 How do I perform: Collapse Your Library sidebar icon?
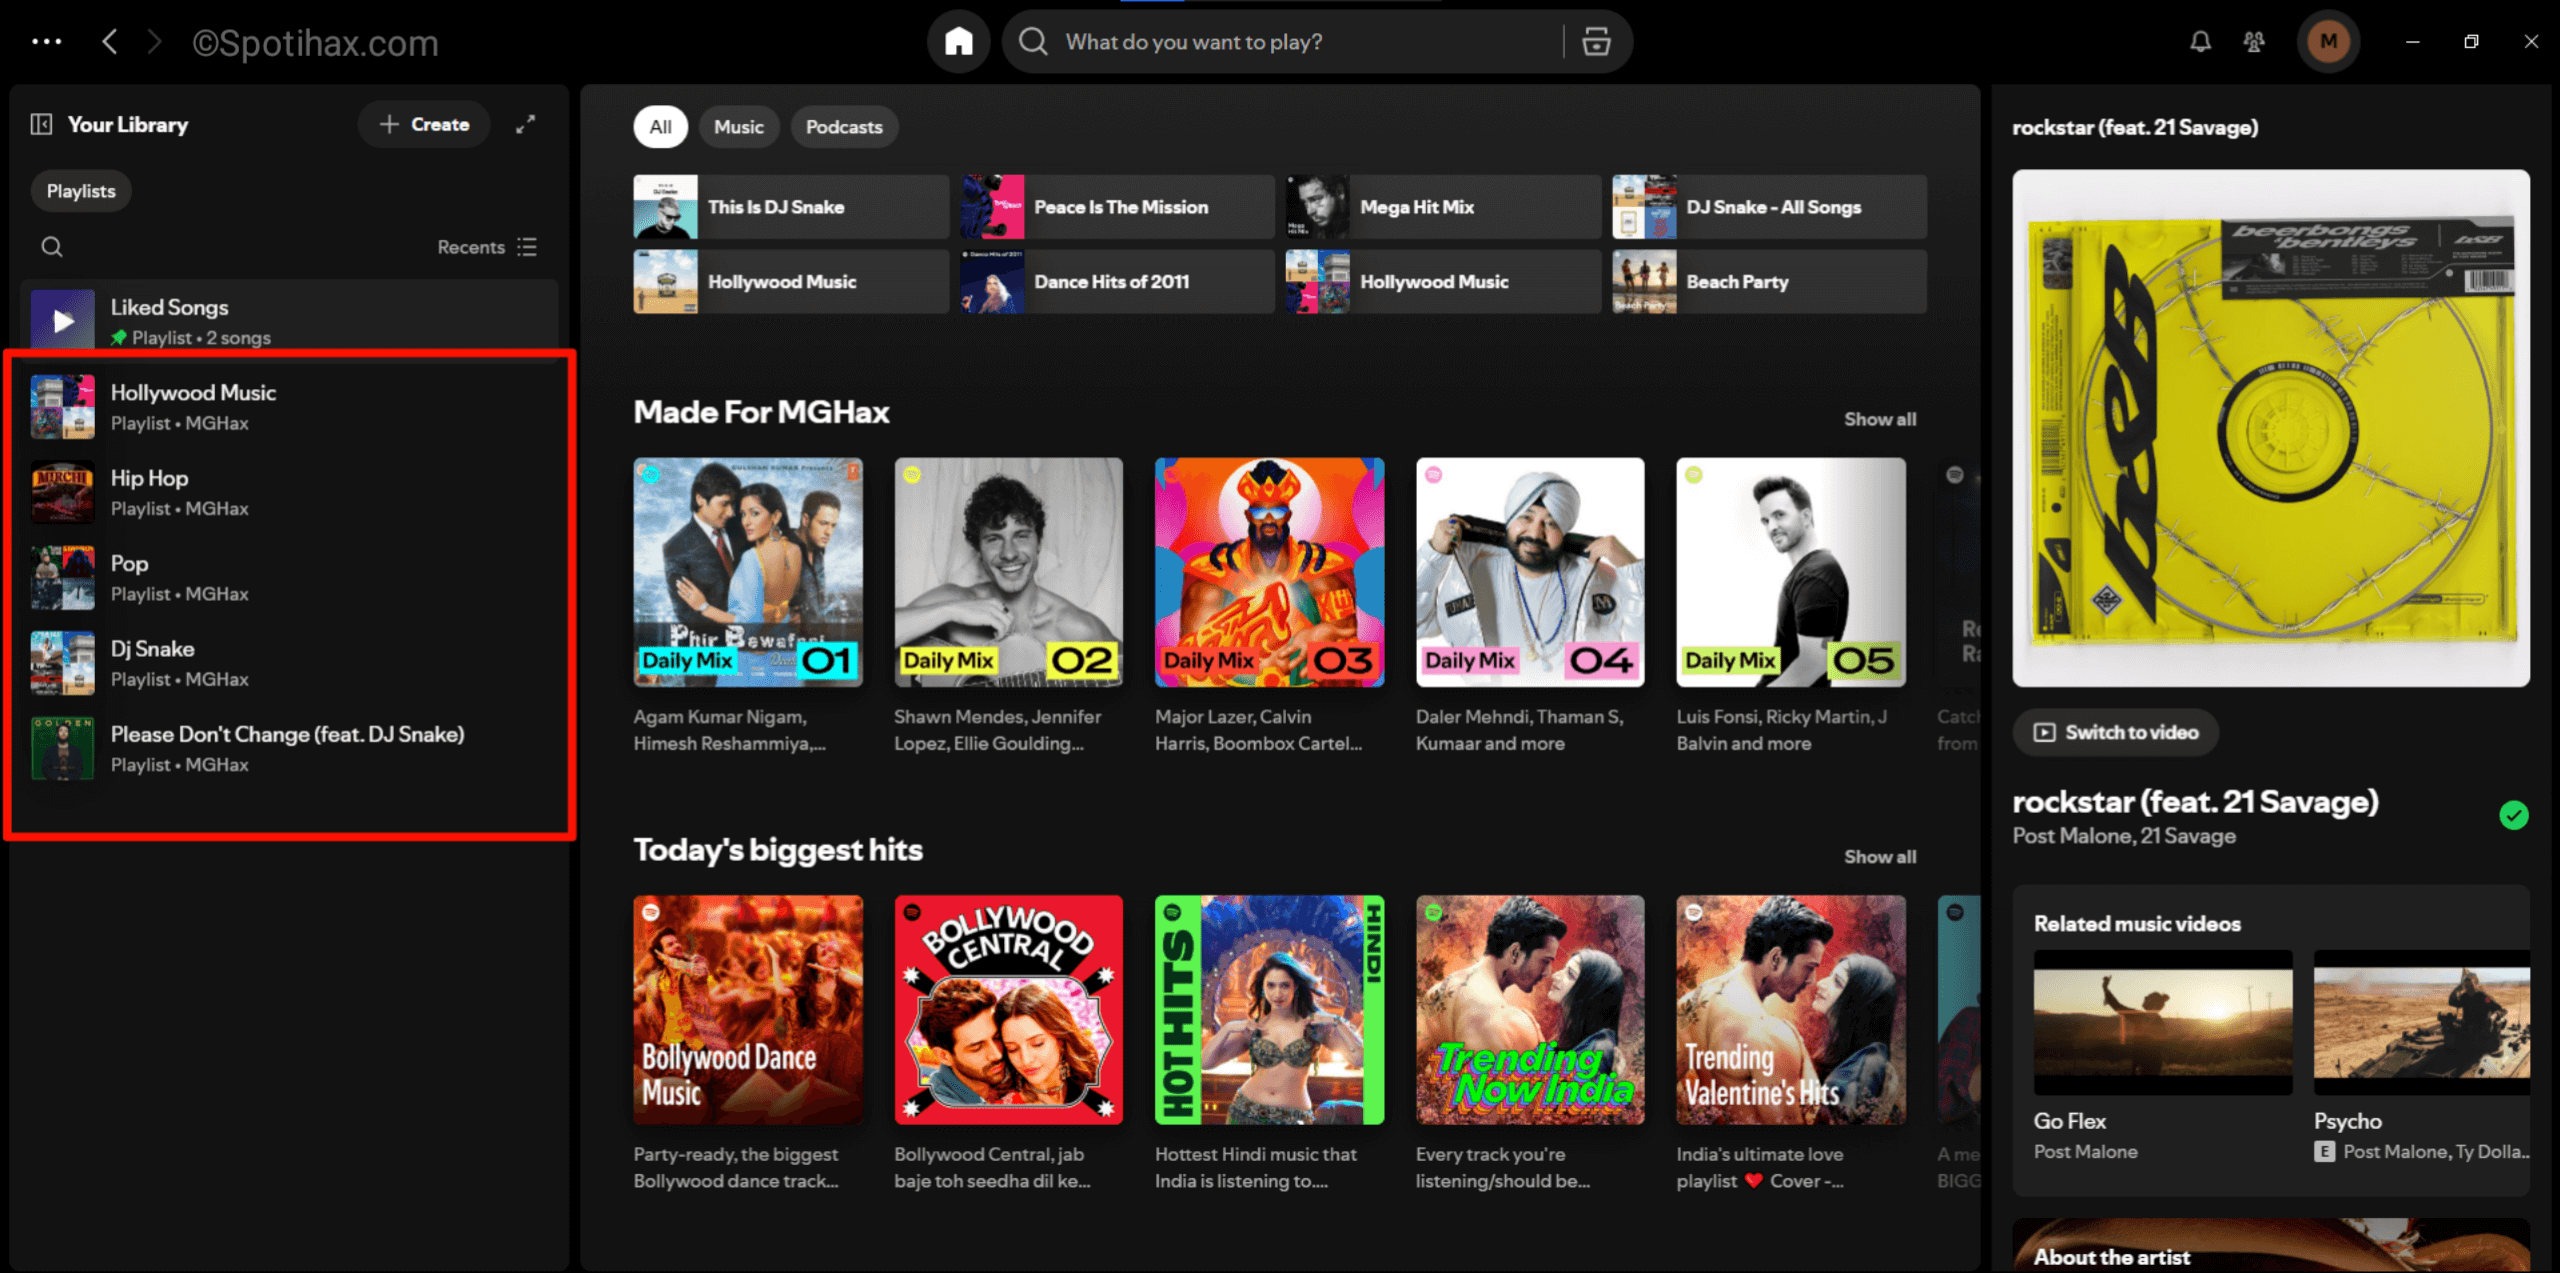tap(41, 124)
